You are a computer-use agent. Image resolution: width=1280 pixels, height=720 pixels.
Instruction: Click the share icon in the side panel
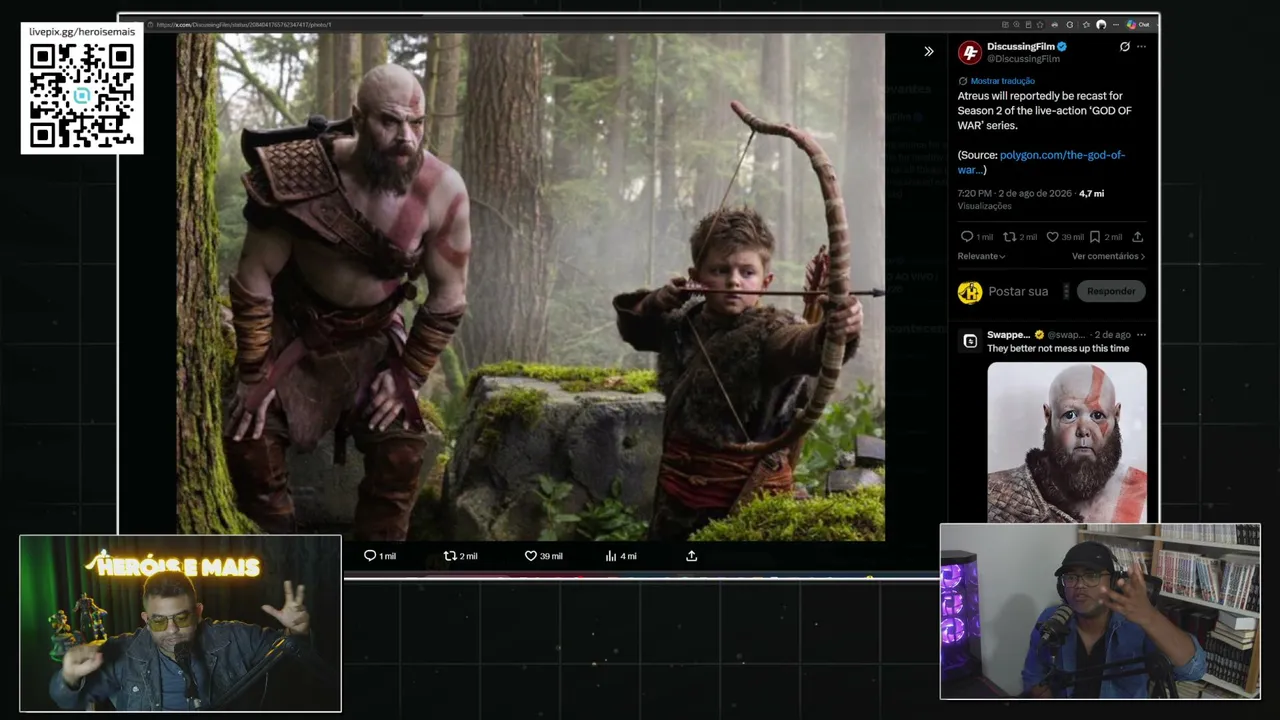click(1137, 237)
